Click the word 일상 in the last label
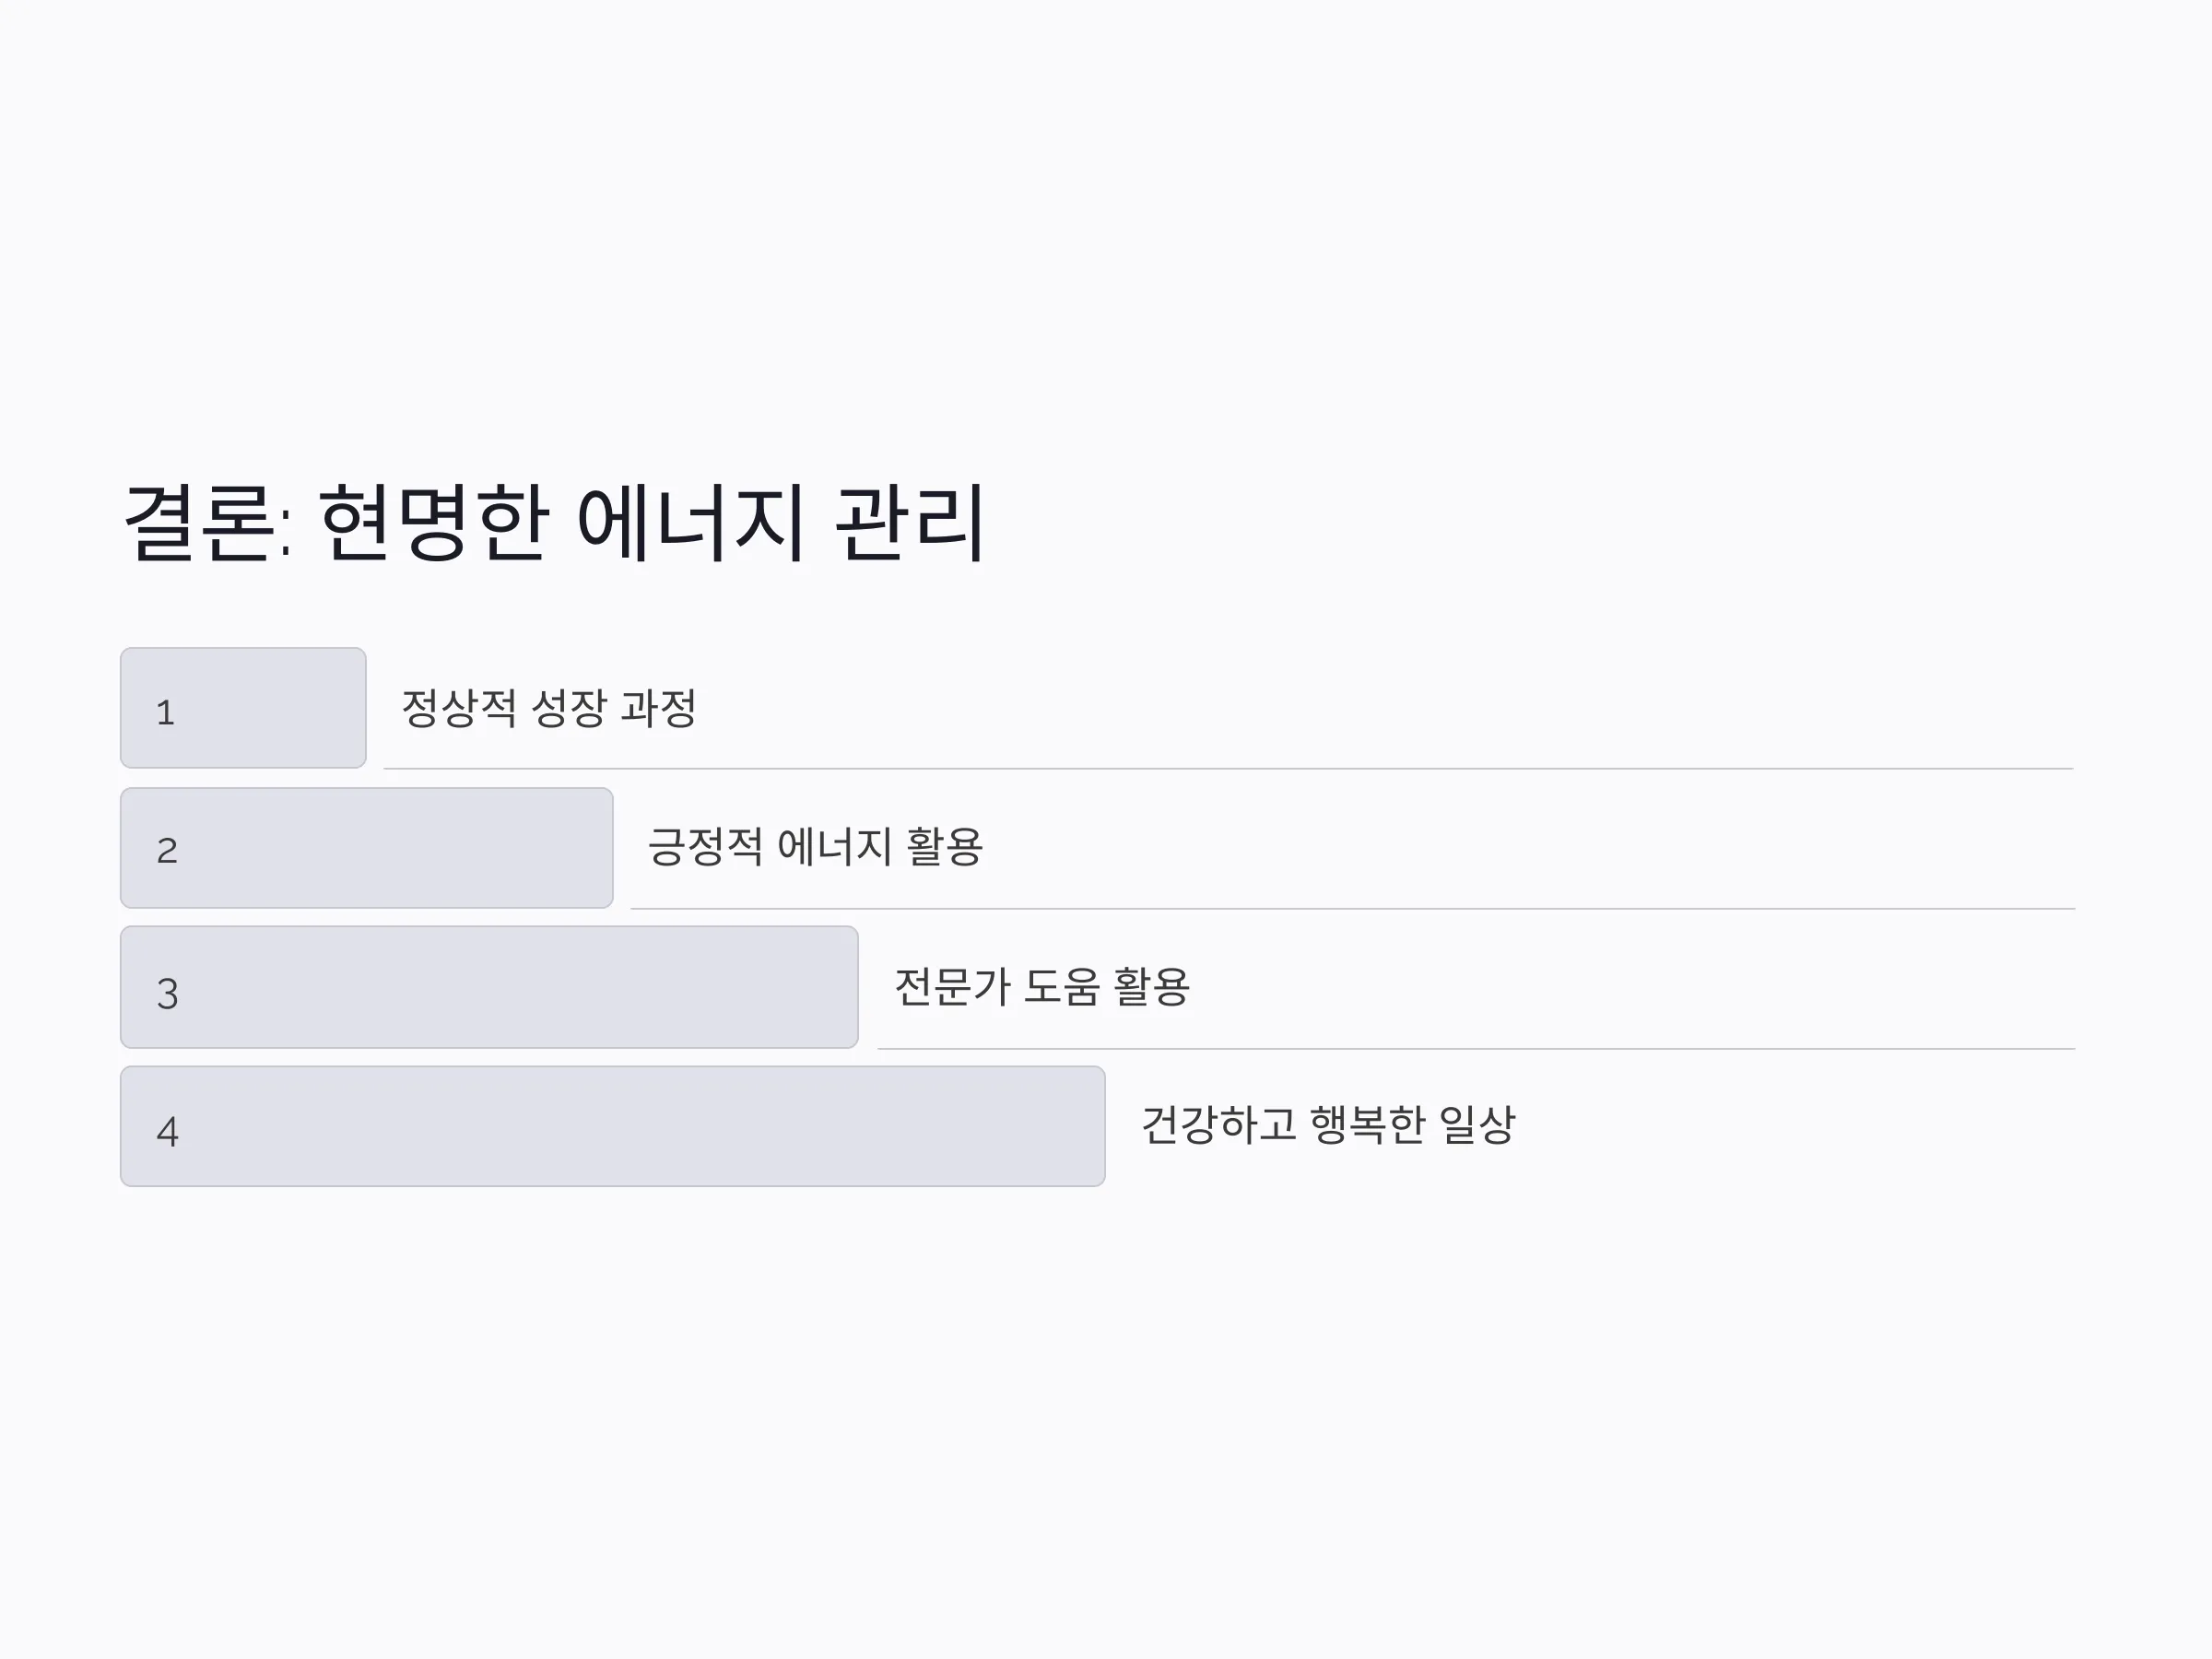Viewport: 2212px width, 1659px height. (1478, 1125)
